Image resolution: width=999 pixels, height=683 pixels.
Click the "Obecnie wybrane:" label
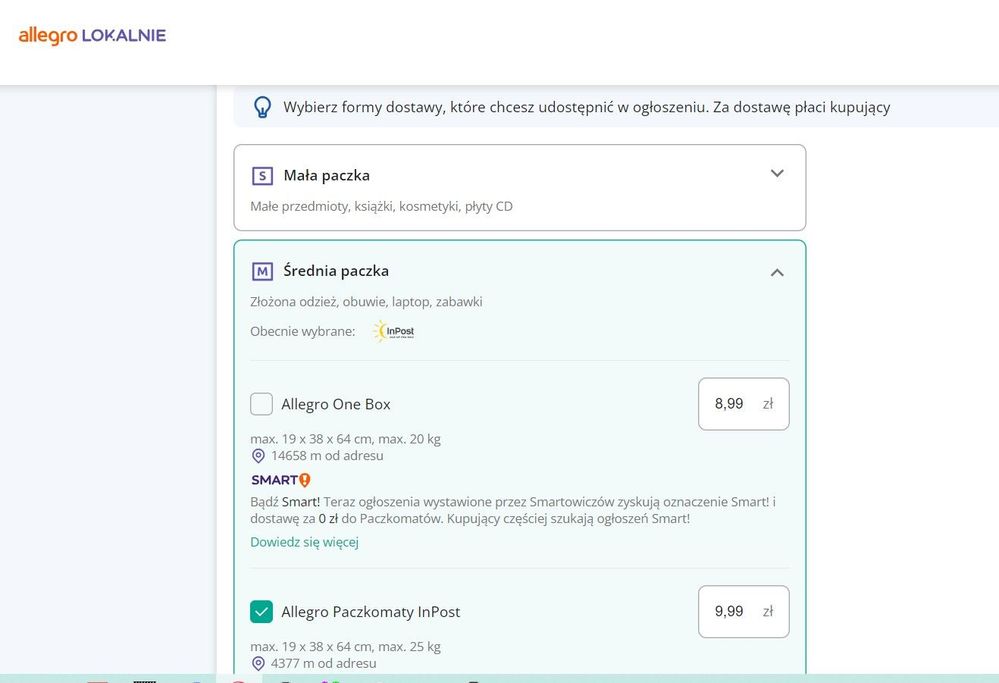(303, 331)
